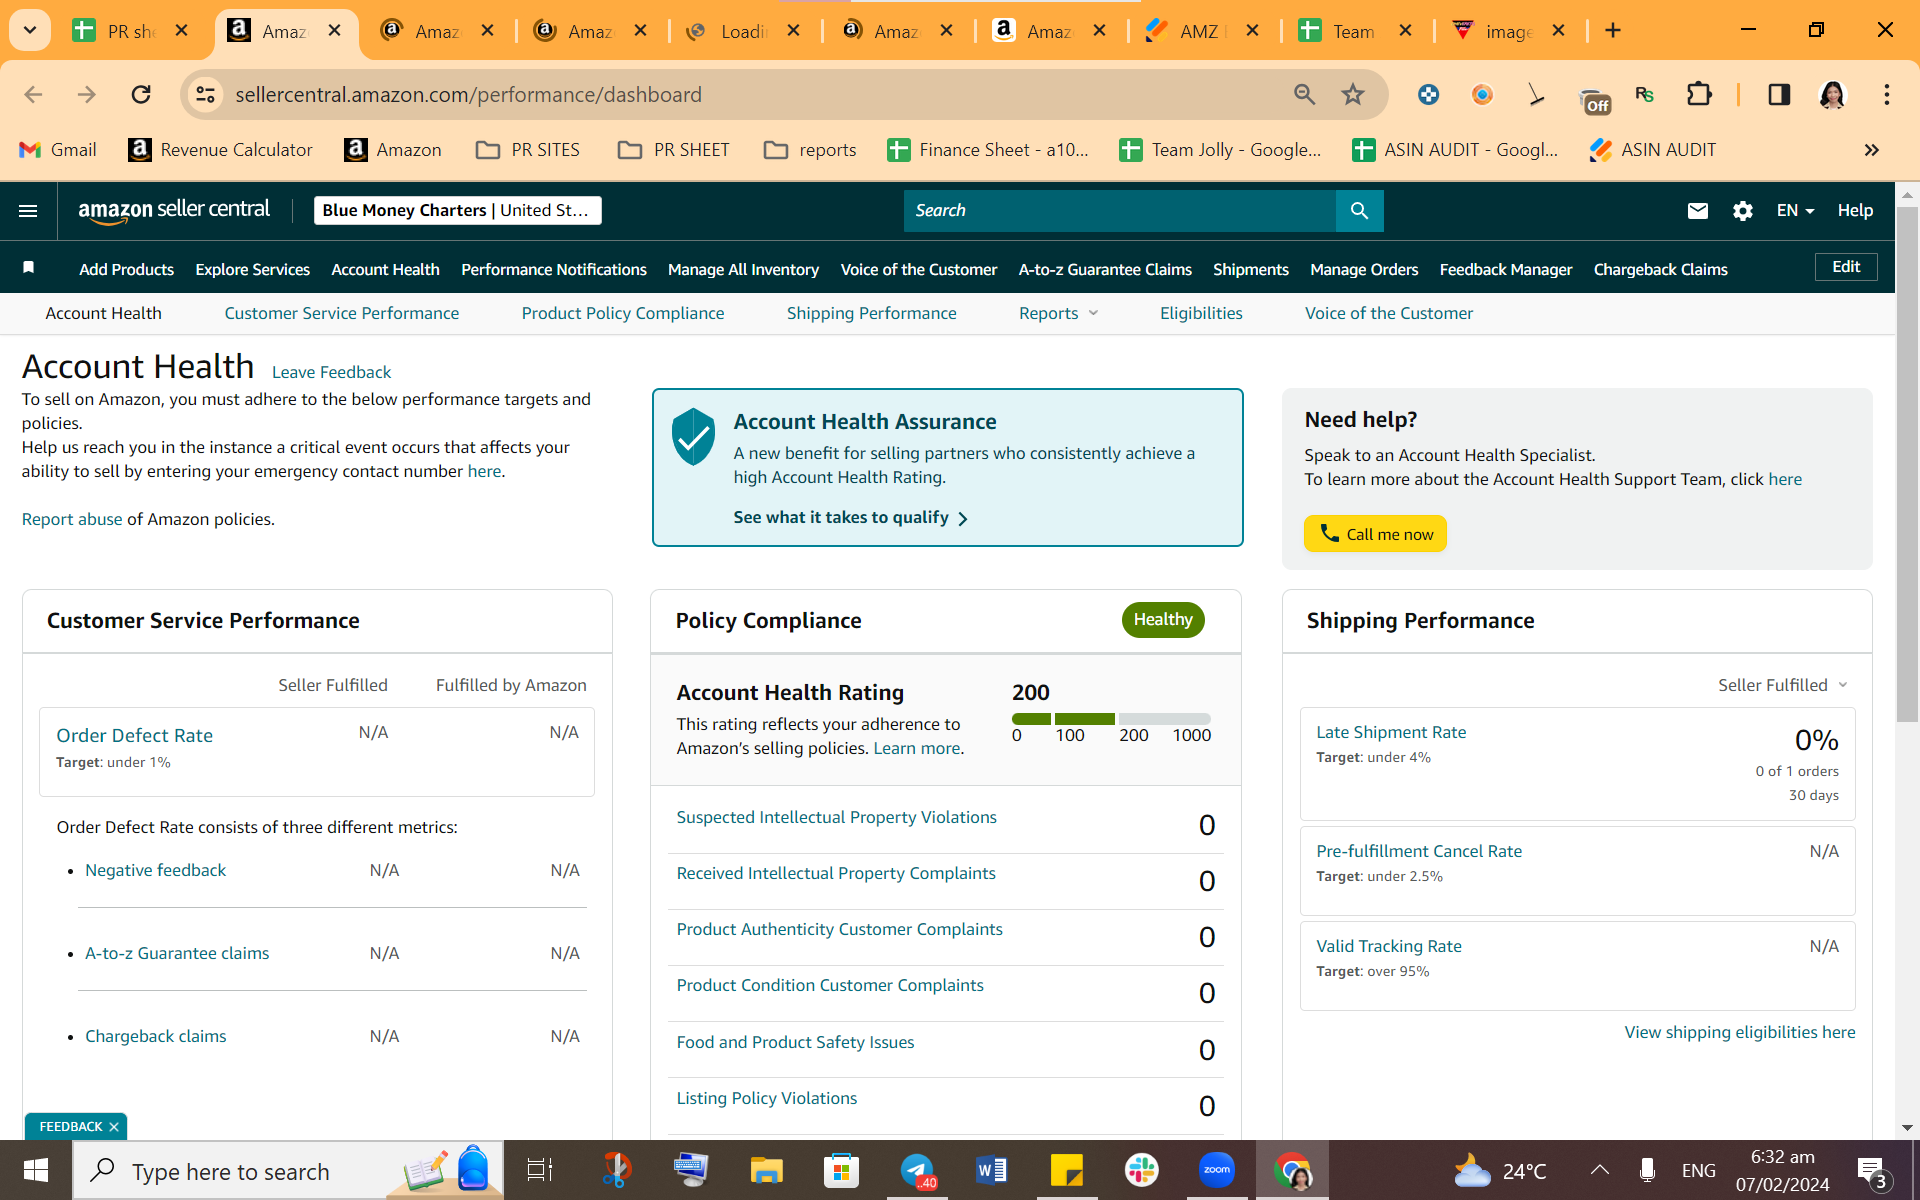Expand the tab list chevron in Chrome

click(x=30, y=30)
